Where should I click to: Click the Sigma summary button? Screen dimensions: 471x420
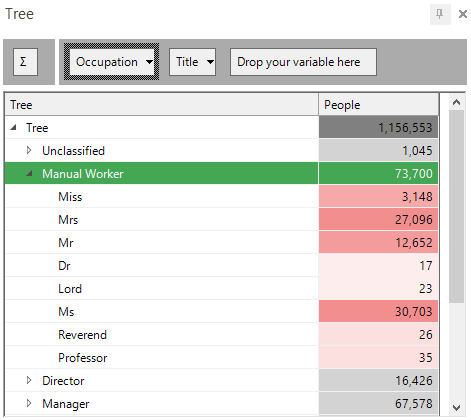point(25,62)
